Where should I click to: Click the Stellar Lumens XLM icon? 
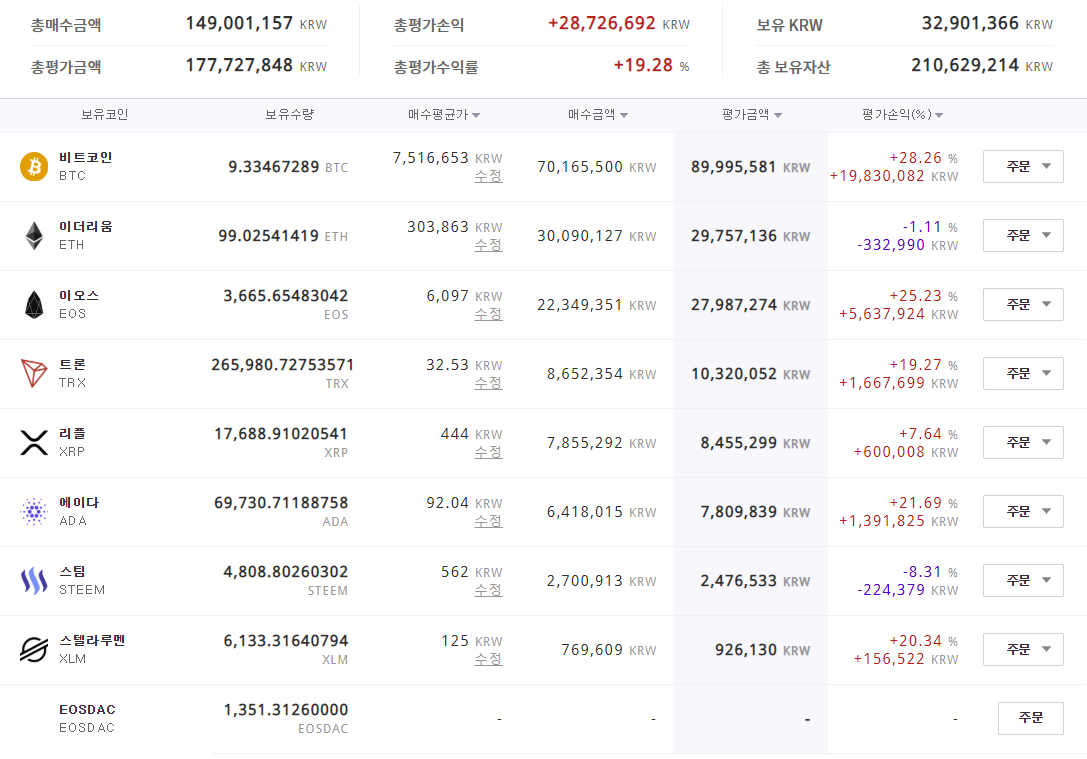point(34,650)
